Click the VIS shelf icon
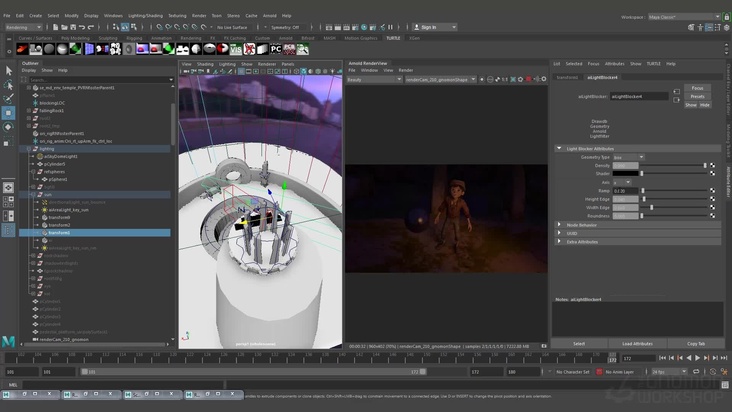The height and width of the screenshot is (412, 732). tap(236, 49)
